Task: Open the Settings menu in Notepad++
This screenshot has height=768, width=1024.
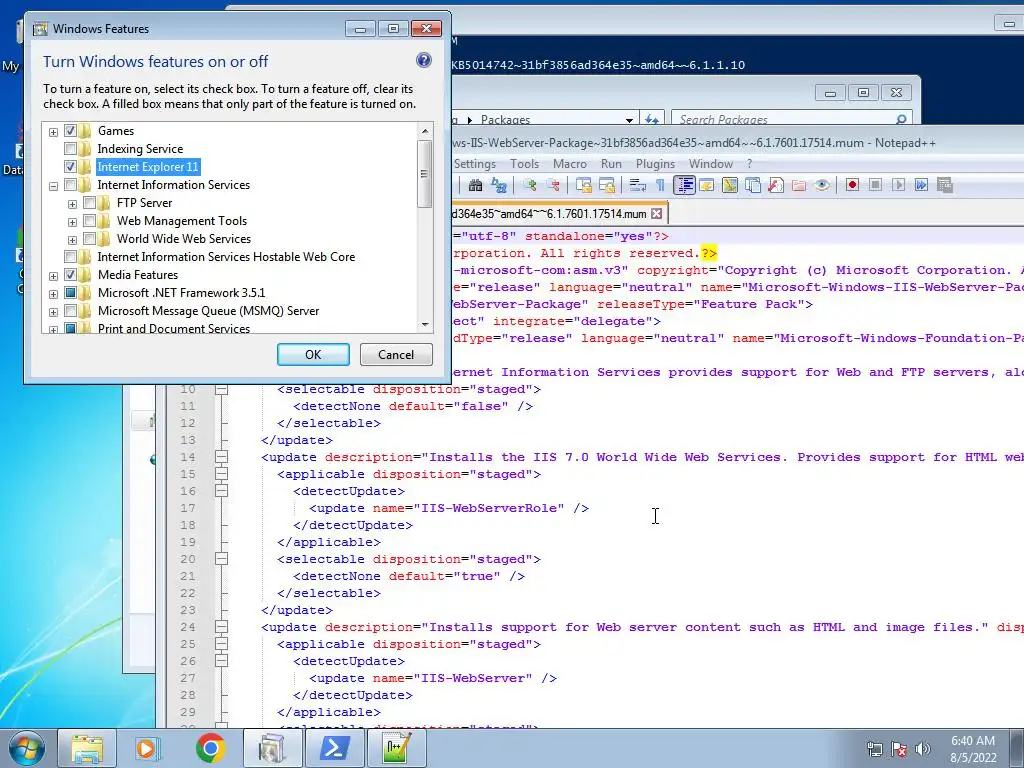Action: pyautogui.click(x=475, y=164)
